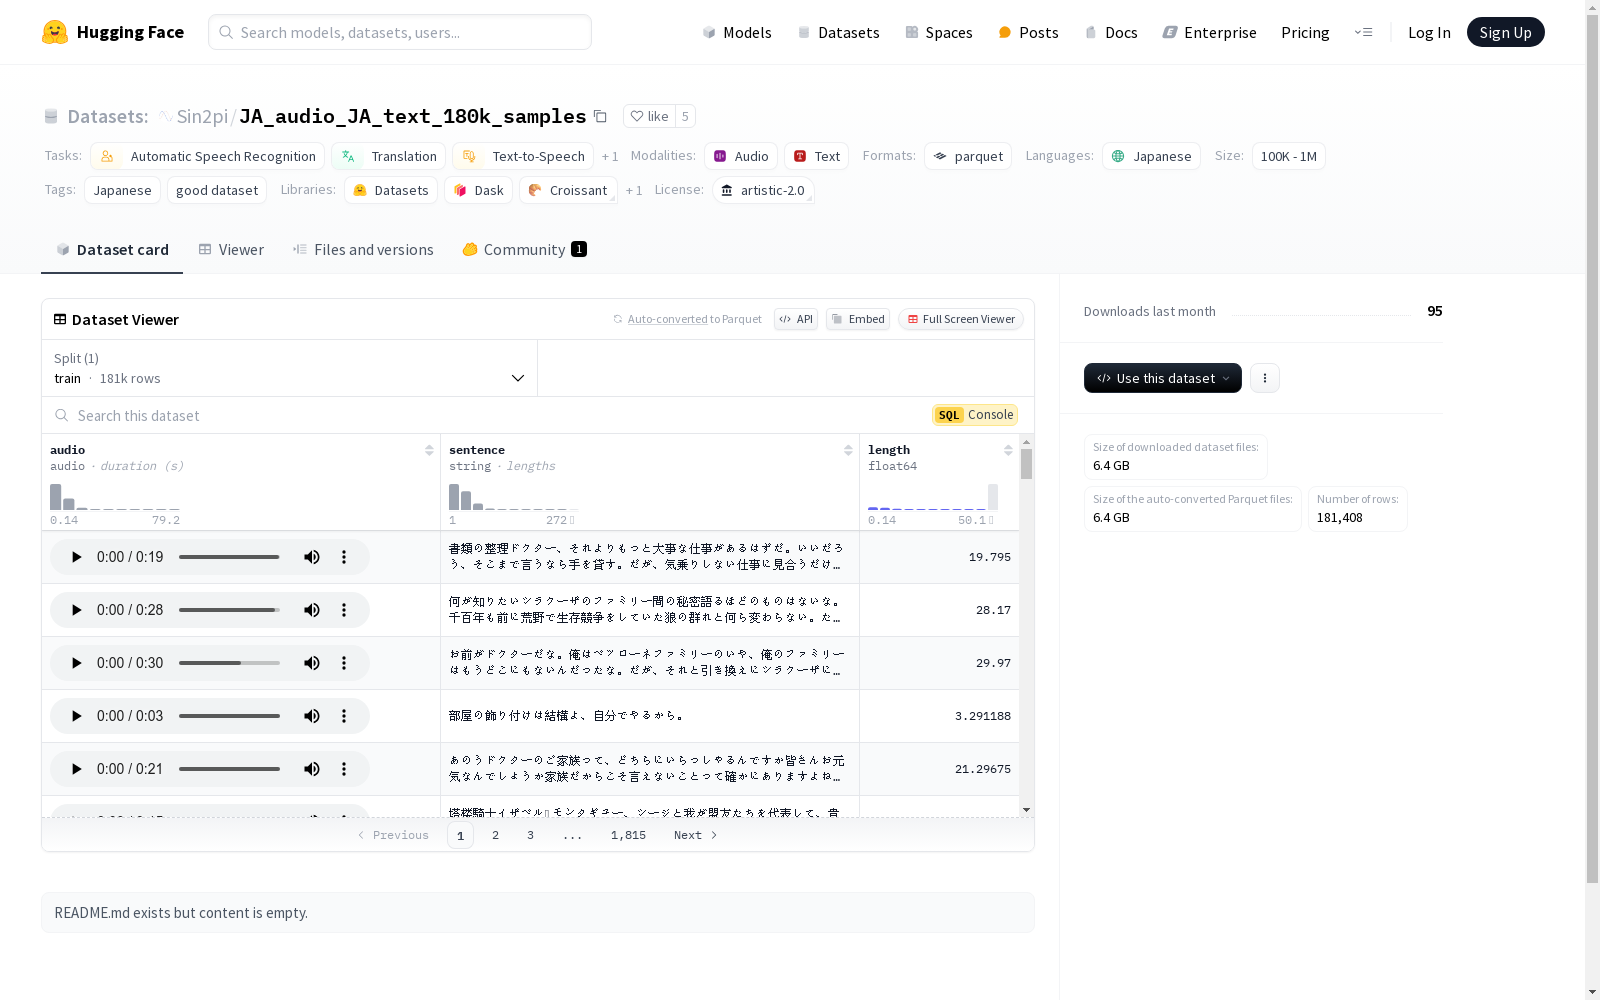Viewport: 1600px width, 1000px height.
Task: Play the 0:21 audio sample
Action: [76, 769]
